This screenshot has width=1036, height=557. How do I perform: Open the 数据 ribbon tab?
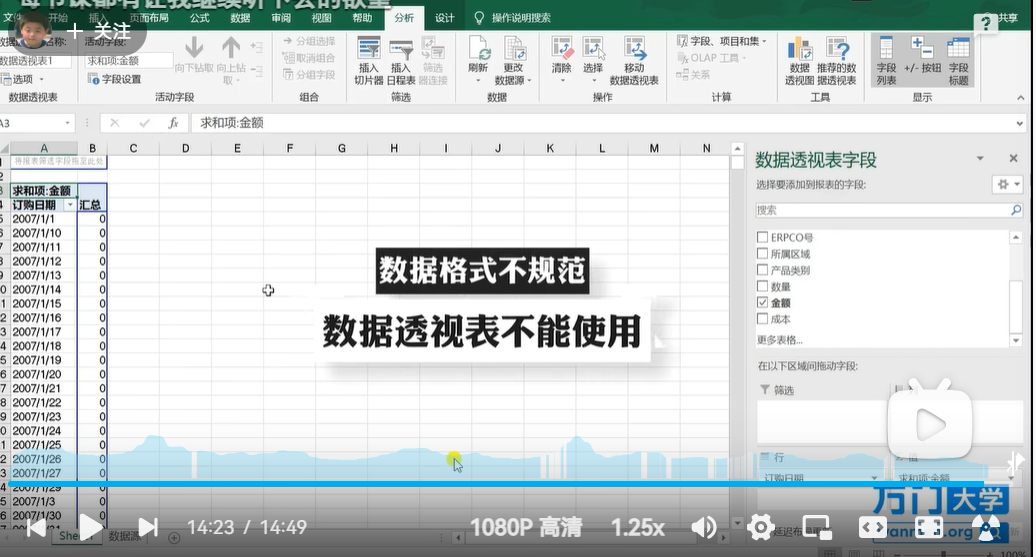(x=240, y=18)
